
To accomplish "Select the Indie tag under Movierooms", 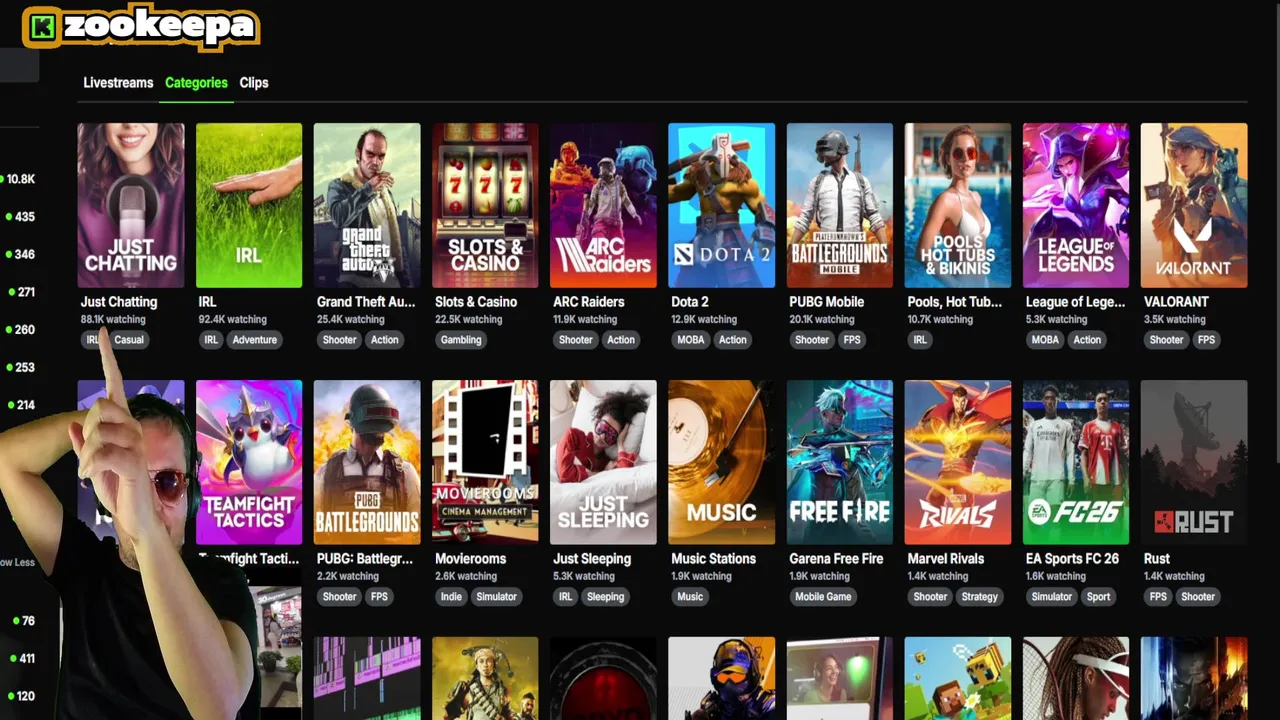I will coord(451,597).
